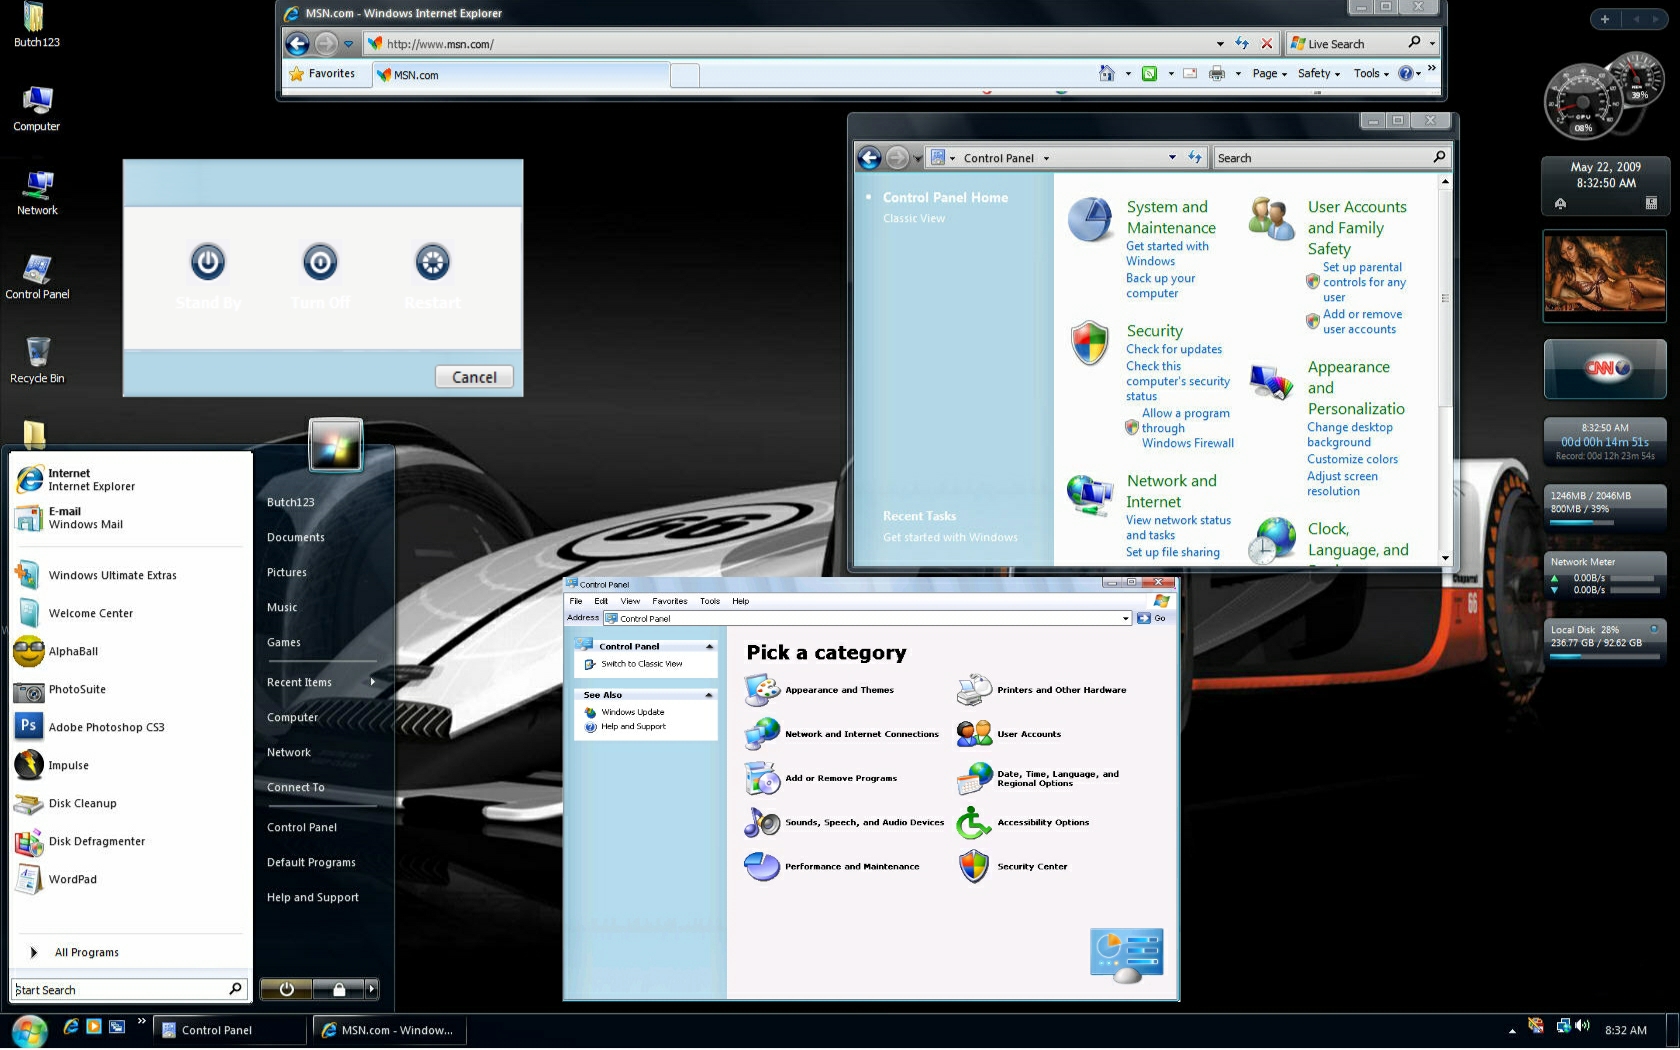Click the Help question mark icon in IE

[1406, 73]
